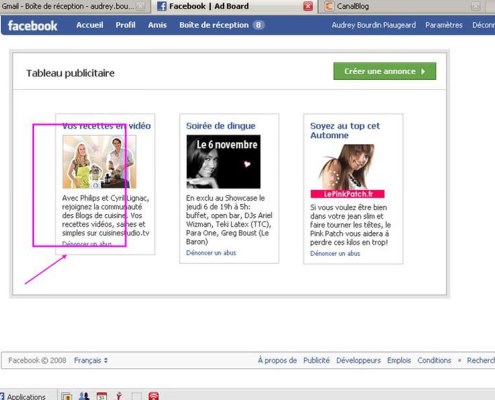
Task: Open Amis in Facebook navigation
Action: click(x=157, y=25)
